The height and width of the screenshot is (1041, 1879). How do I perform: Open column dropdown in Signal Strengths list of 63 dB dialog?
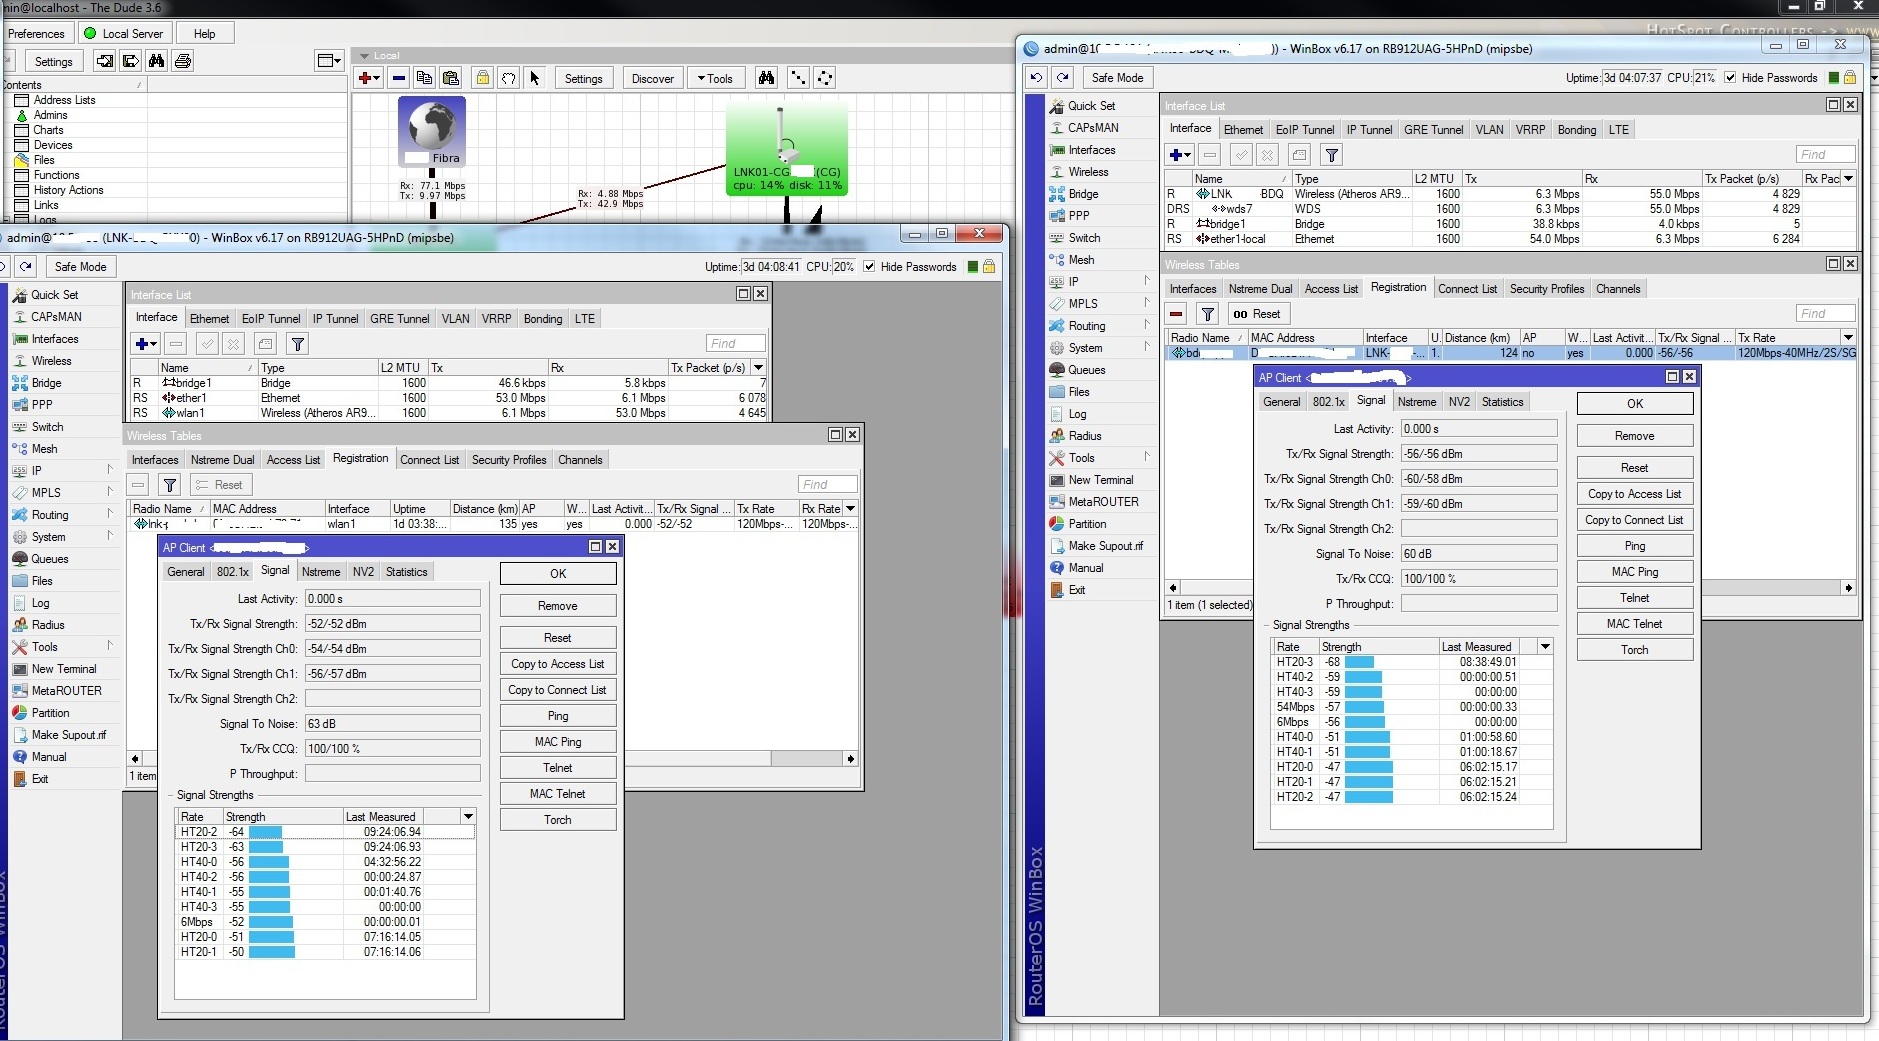pos(467,817)
